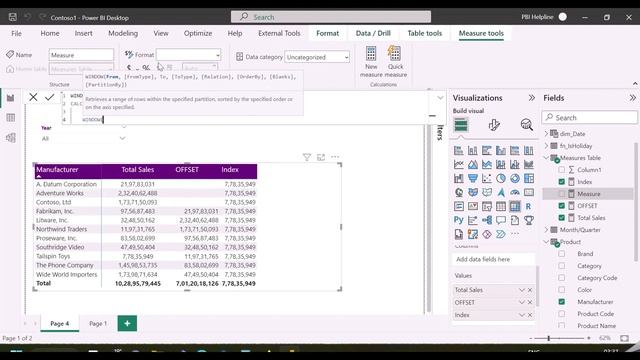Choose the Azure map visual
The width and height of the screenshot is (640, 360).
coord(501,192)
